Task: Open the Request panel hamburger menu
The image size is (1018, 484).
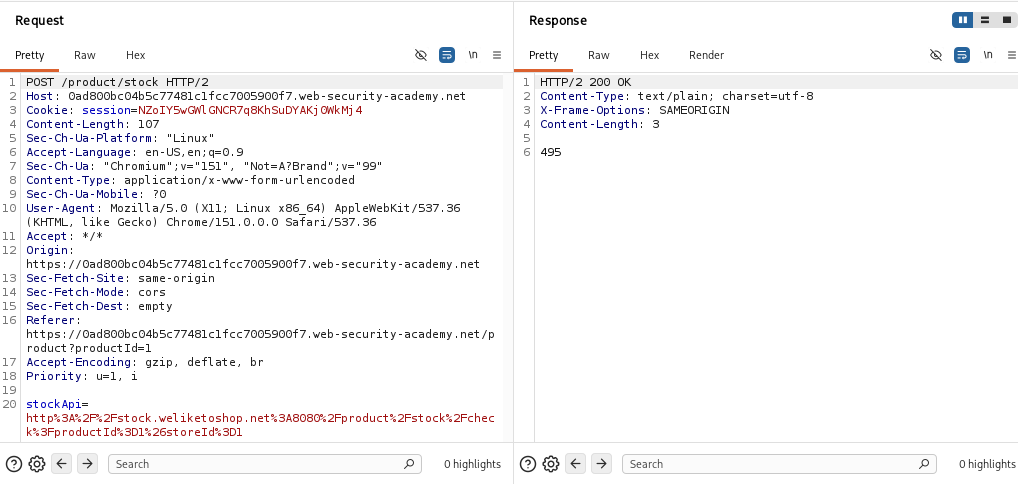Action: 497,55
